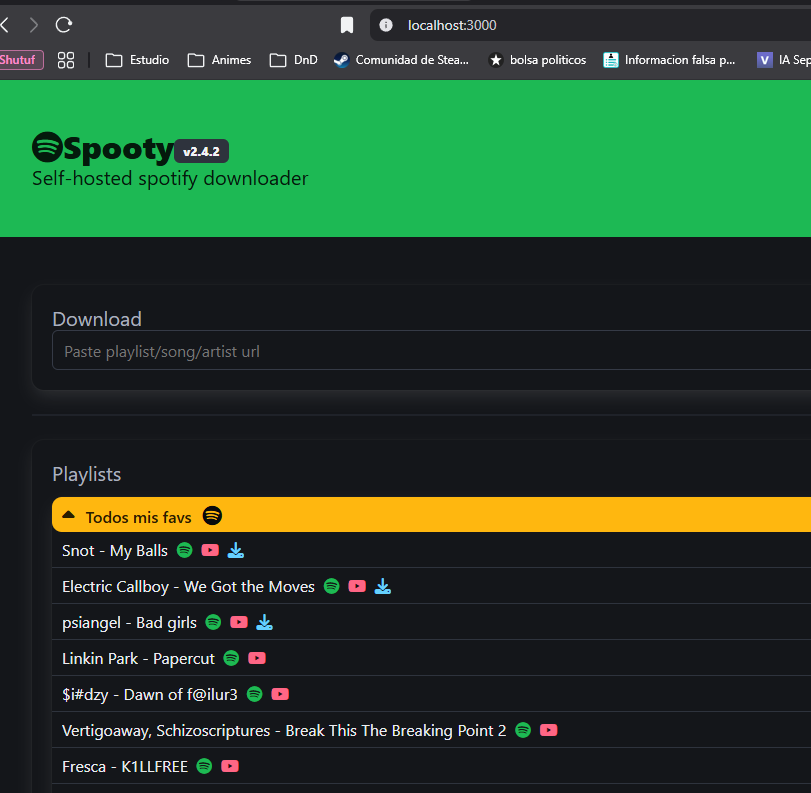This screenshot has height=793, width=811.
Task: Open the Shutuf bookmark
Action: tap(20, 60)
